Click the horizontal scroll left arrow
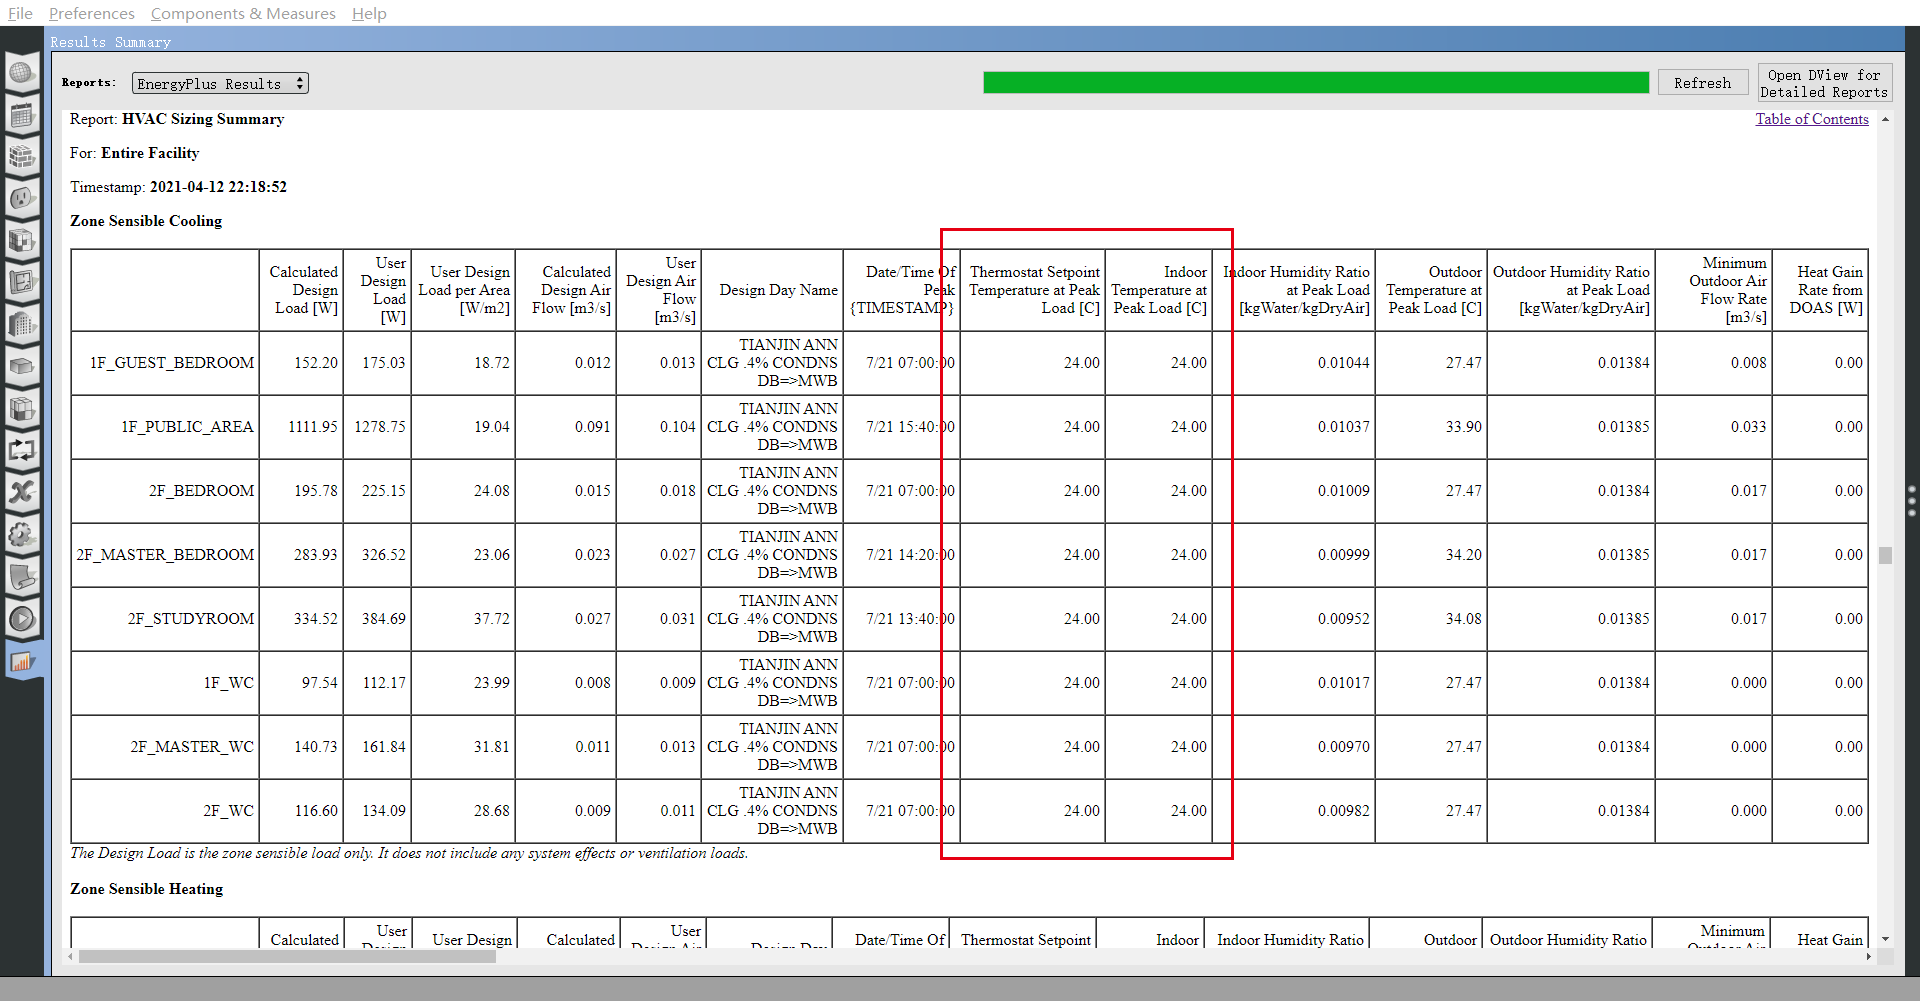Image resolution: width=1920 pixels, height=1001 pixels. point(70,956)
